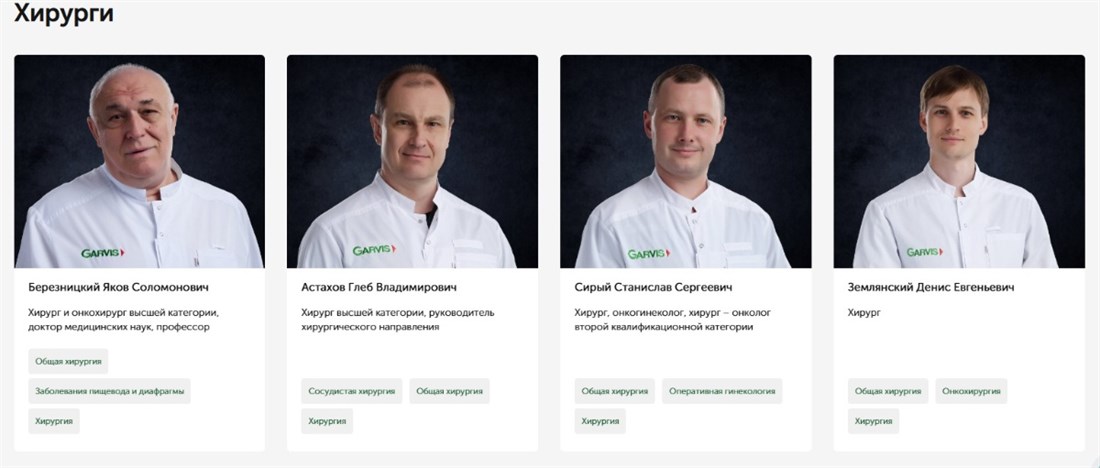
Task: Select Хирургия tag in Сирый card
Action: [600, 422]
